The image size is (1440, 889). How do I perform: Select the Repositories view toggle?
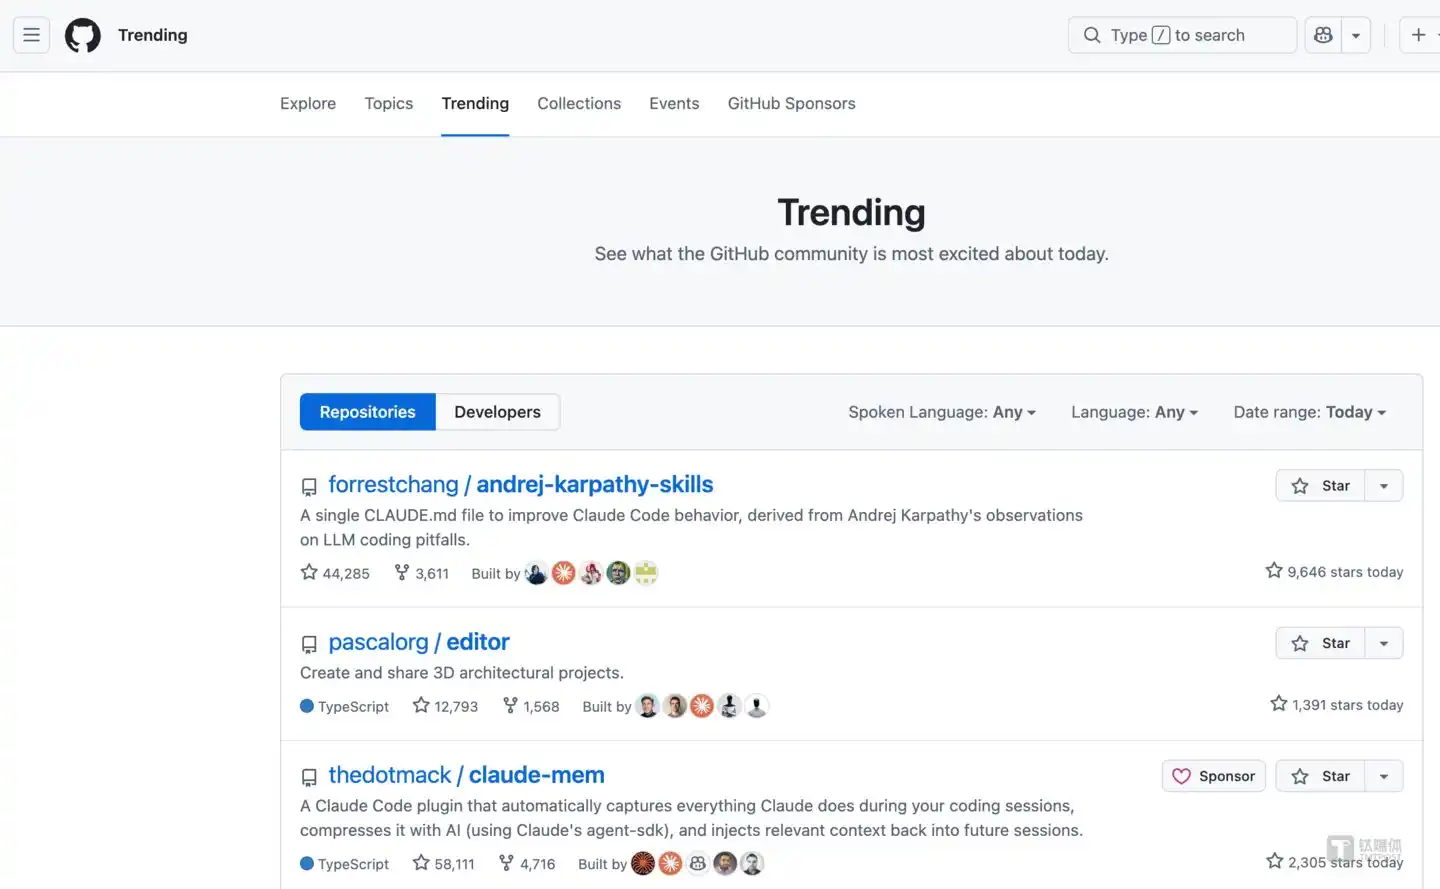tap(367, 412)
